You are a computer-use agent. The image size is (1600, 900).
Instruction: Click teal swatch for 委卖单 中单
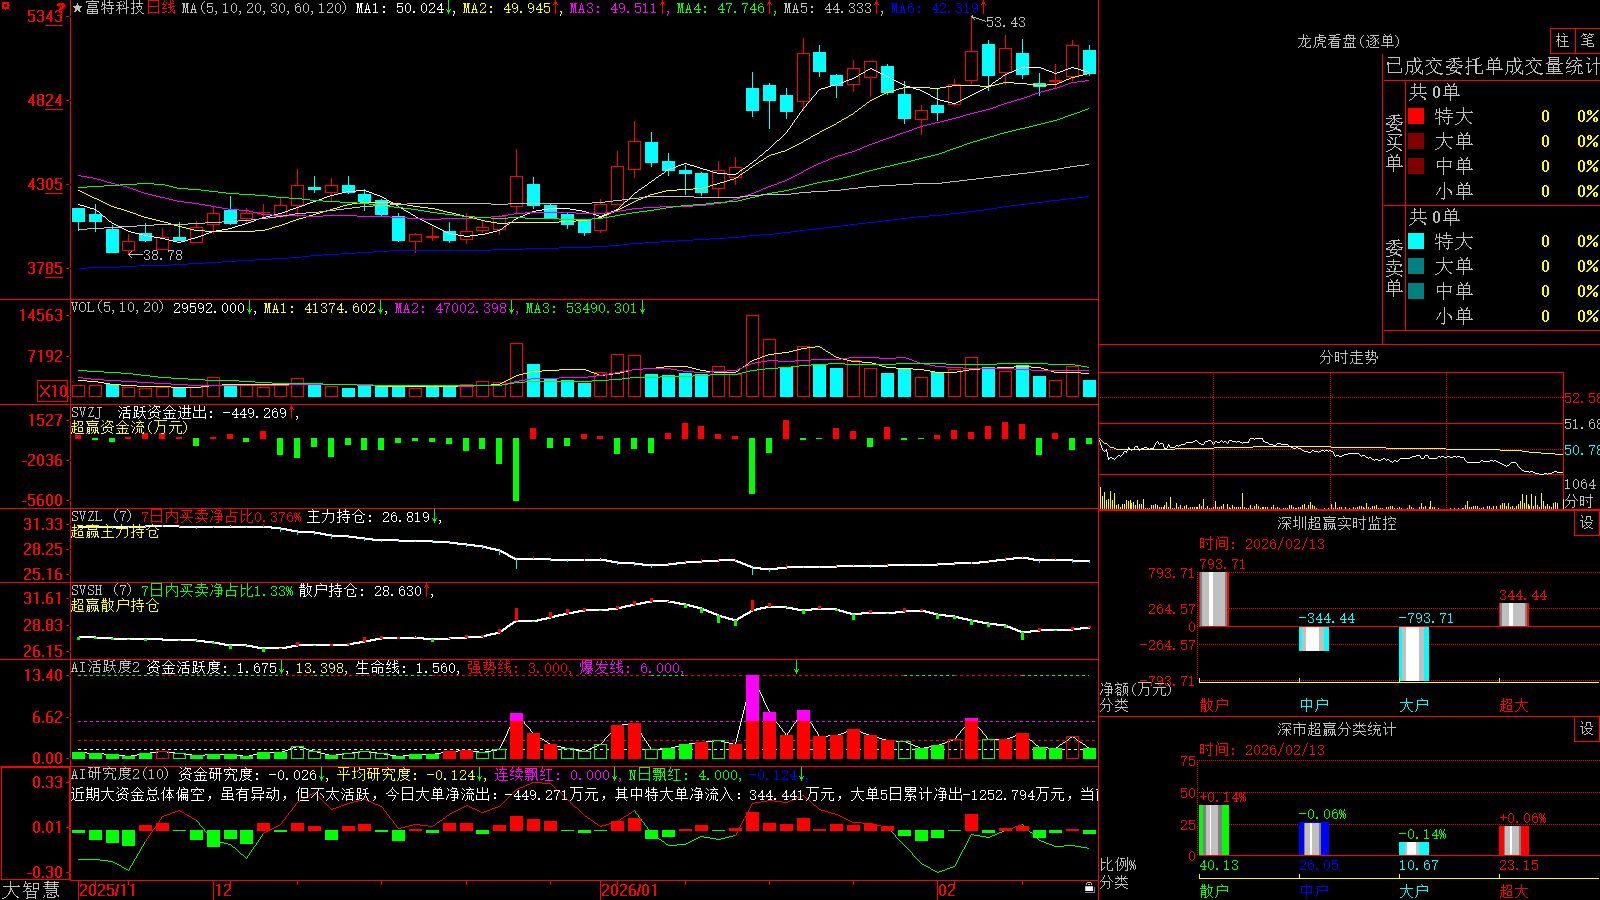coord(1416,291)
